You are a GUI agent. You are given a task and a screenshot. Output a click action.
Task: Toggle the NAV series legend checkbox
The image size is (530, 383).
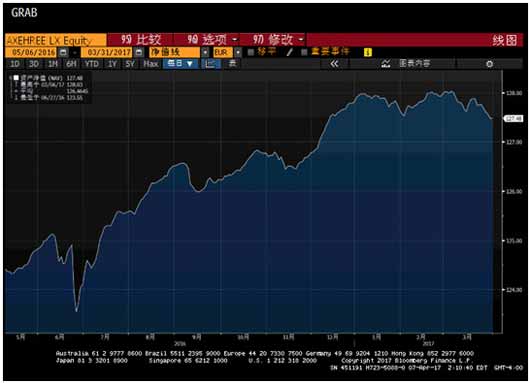[x=16, y=78]
